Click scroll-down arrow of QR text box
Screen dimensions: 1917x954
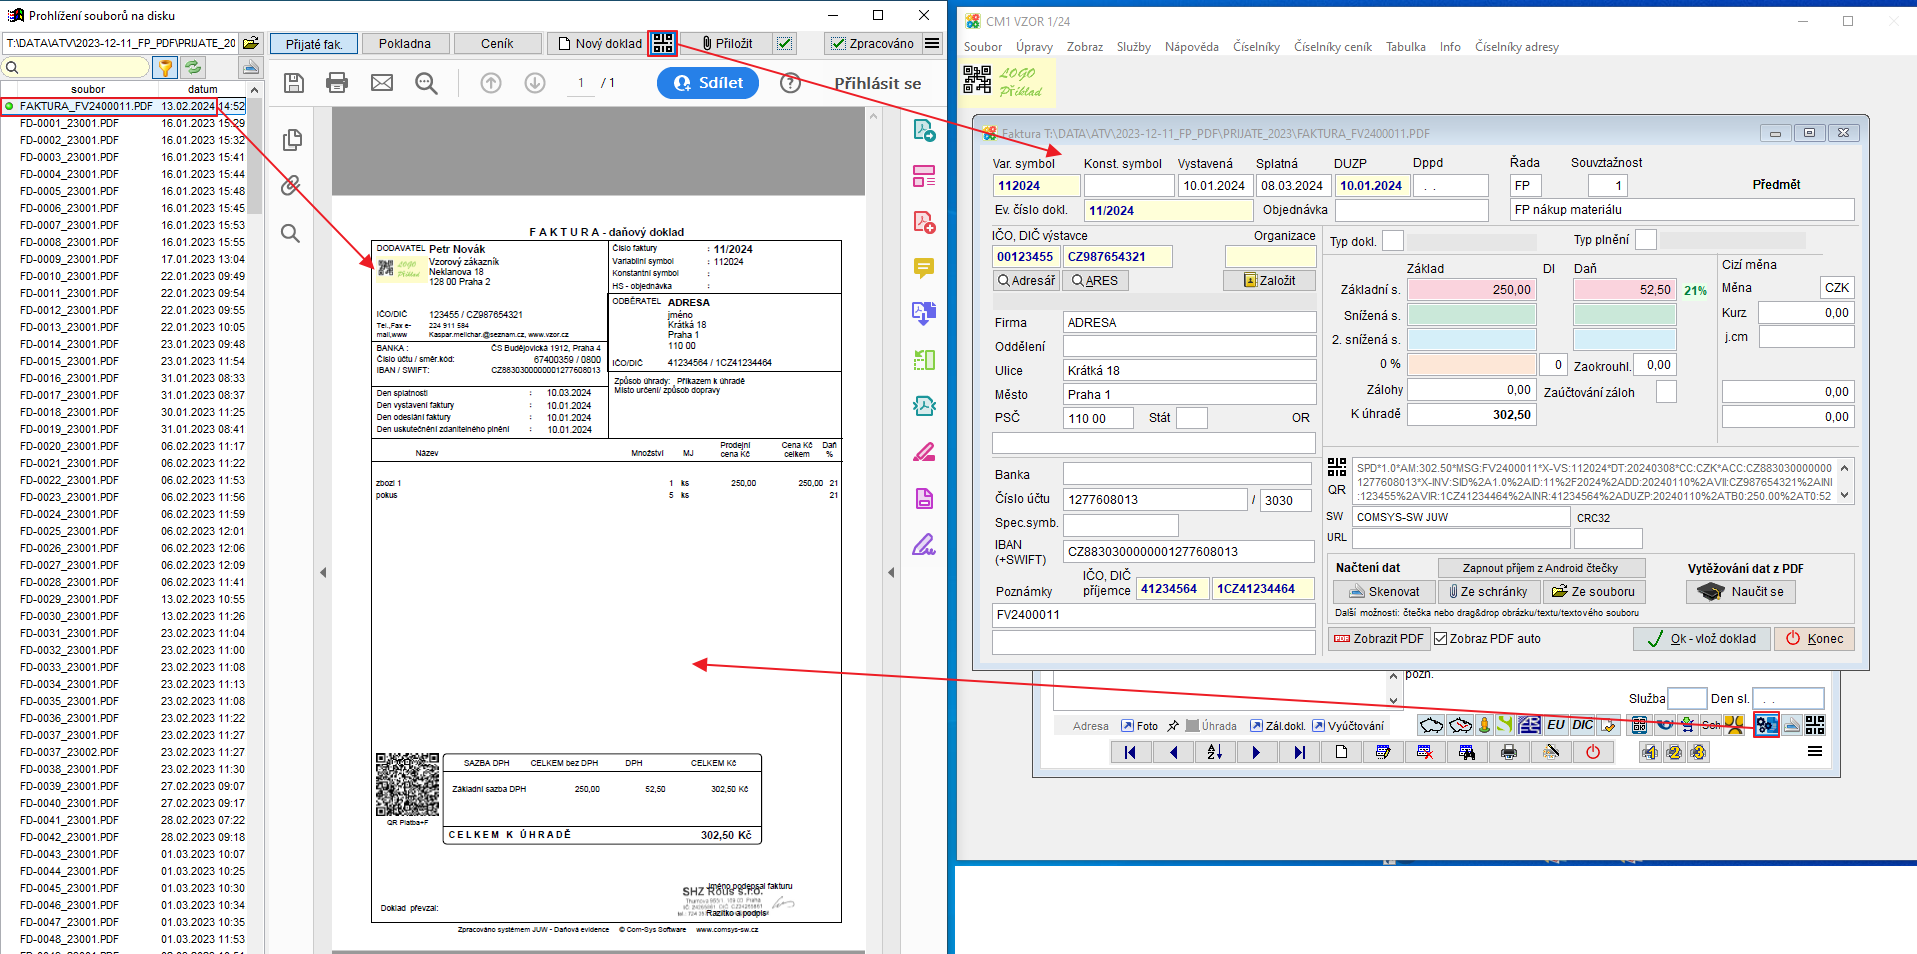1845,495
